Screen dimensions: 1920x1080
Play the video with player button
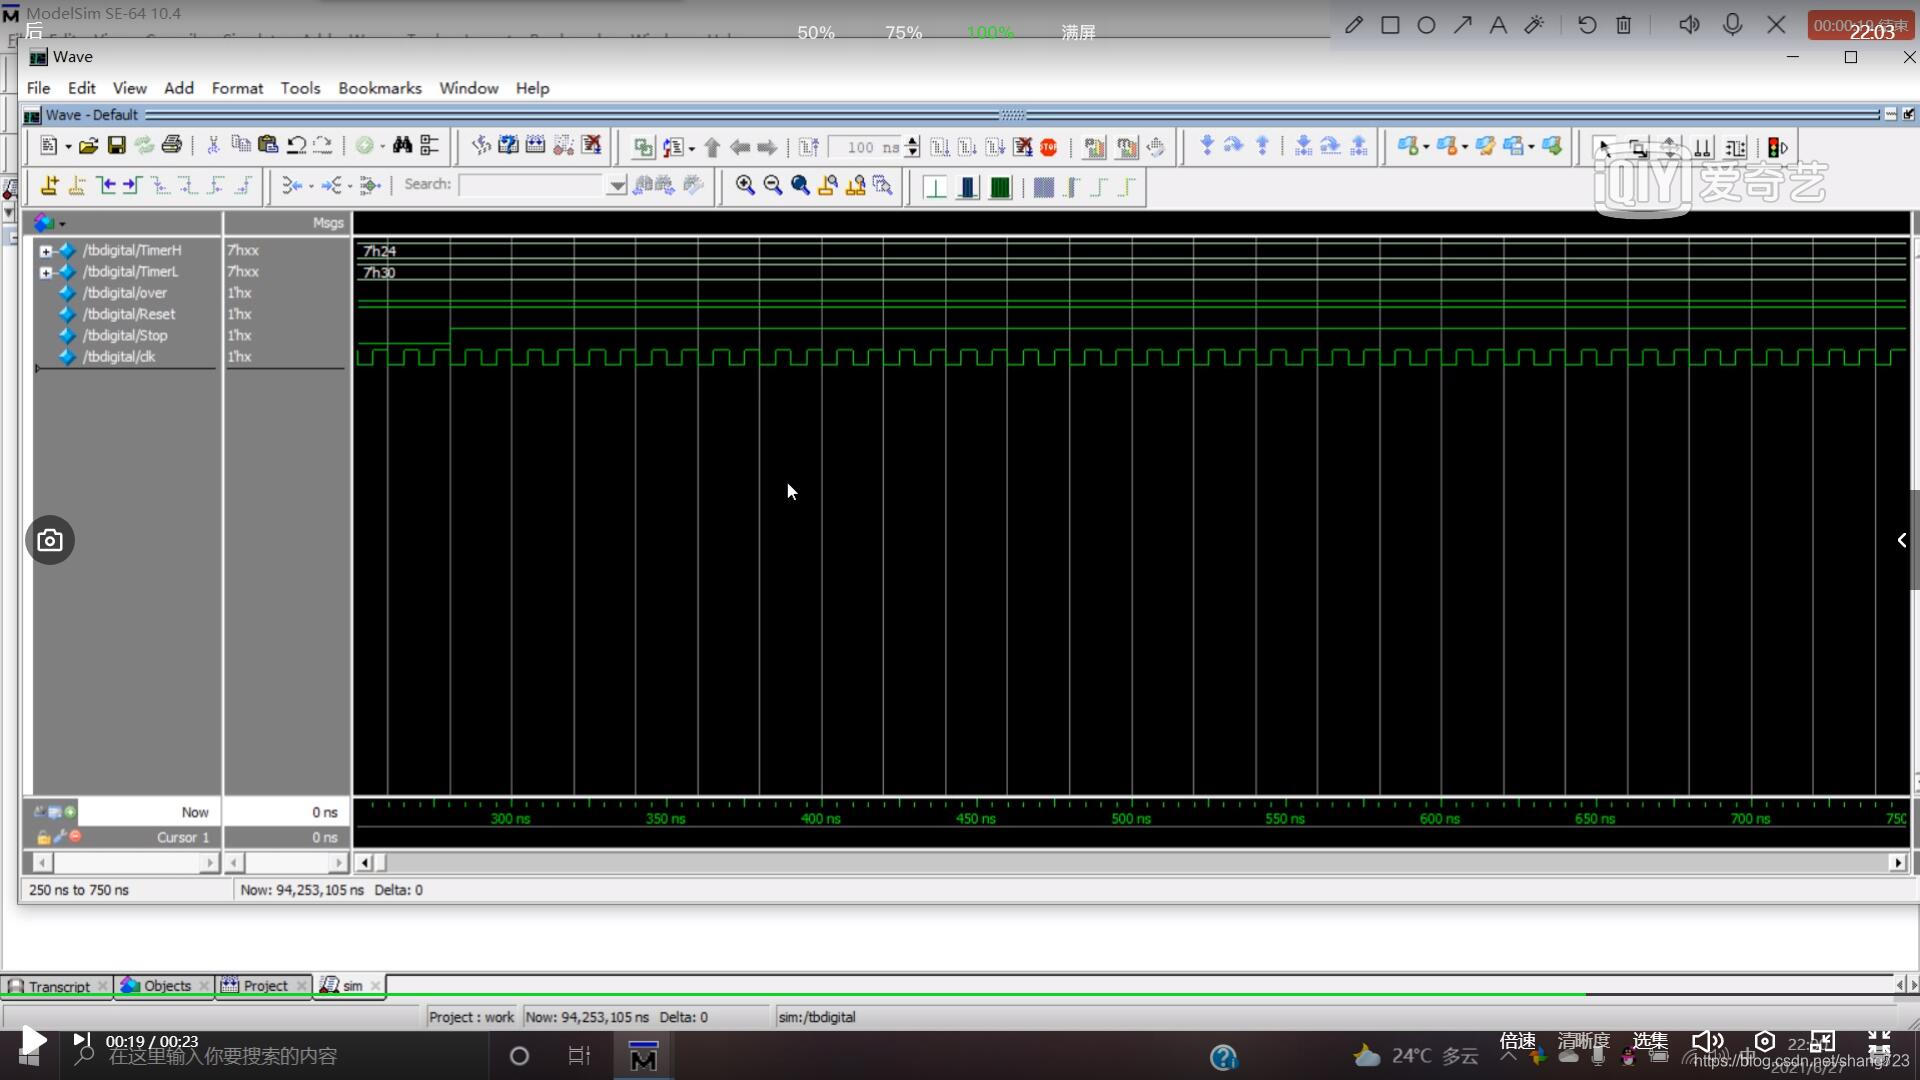click(x=32, y=1041)
